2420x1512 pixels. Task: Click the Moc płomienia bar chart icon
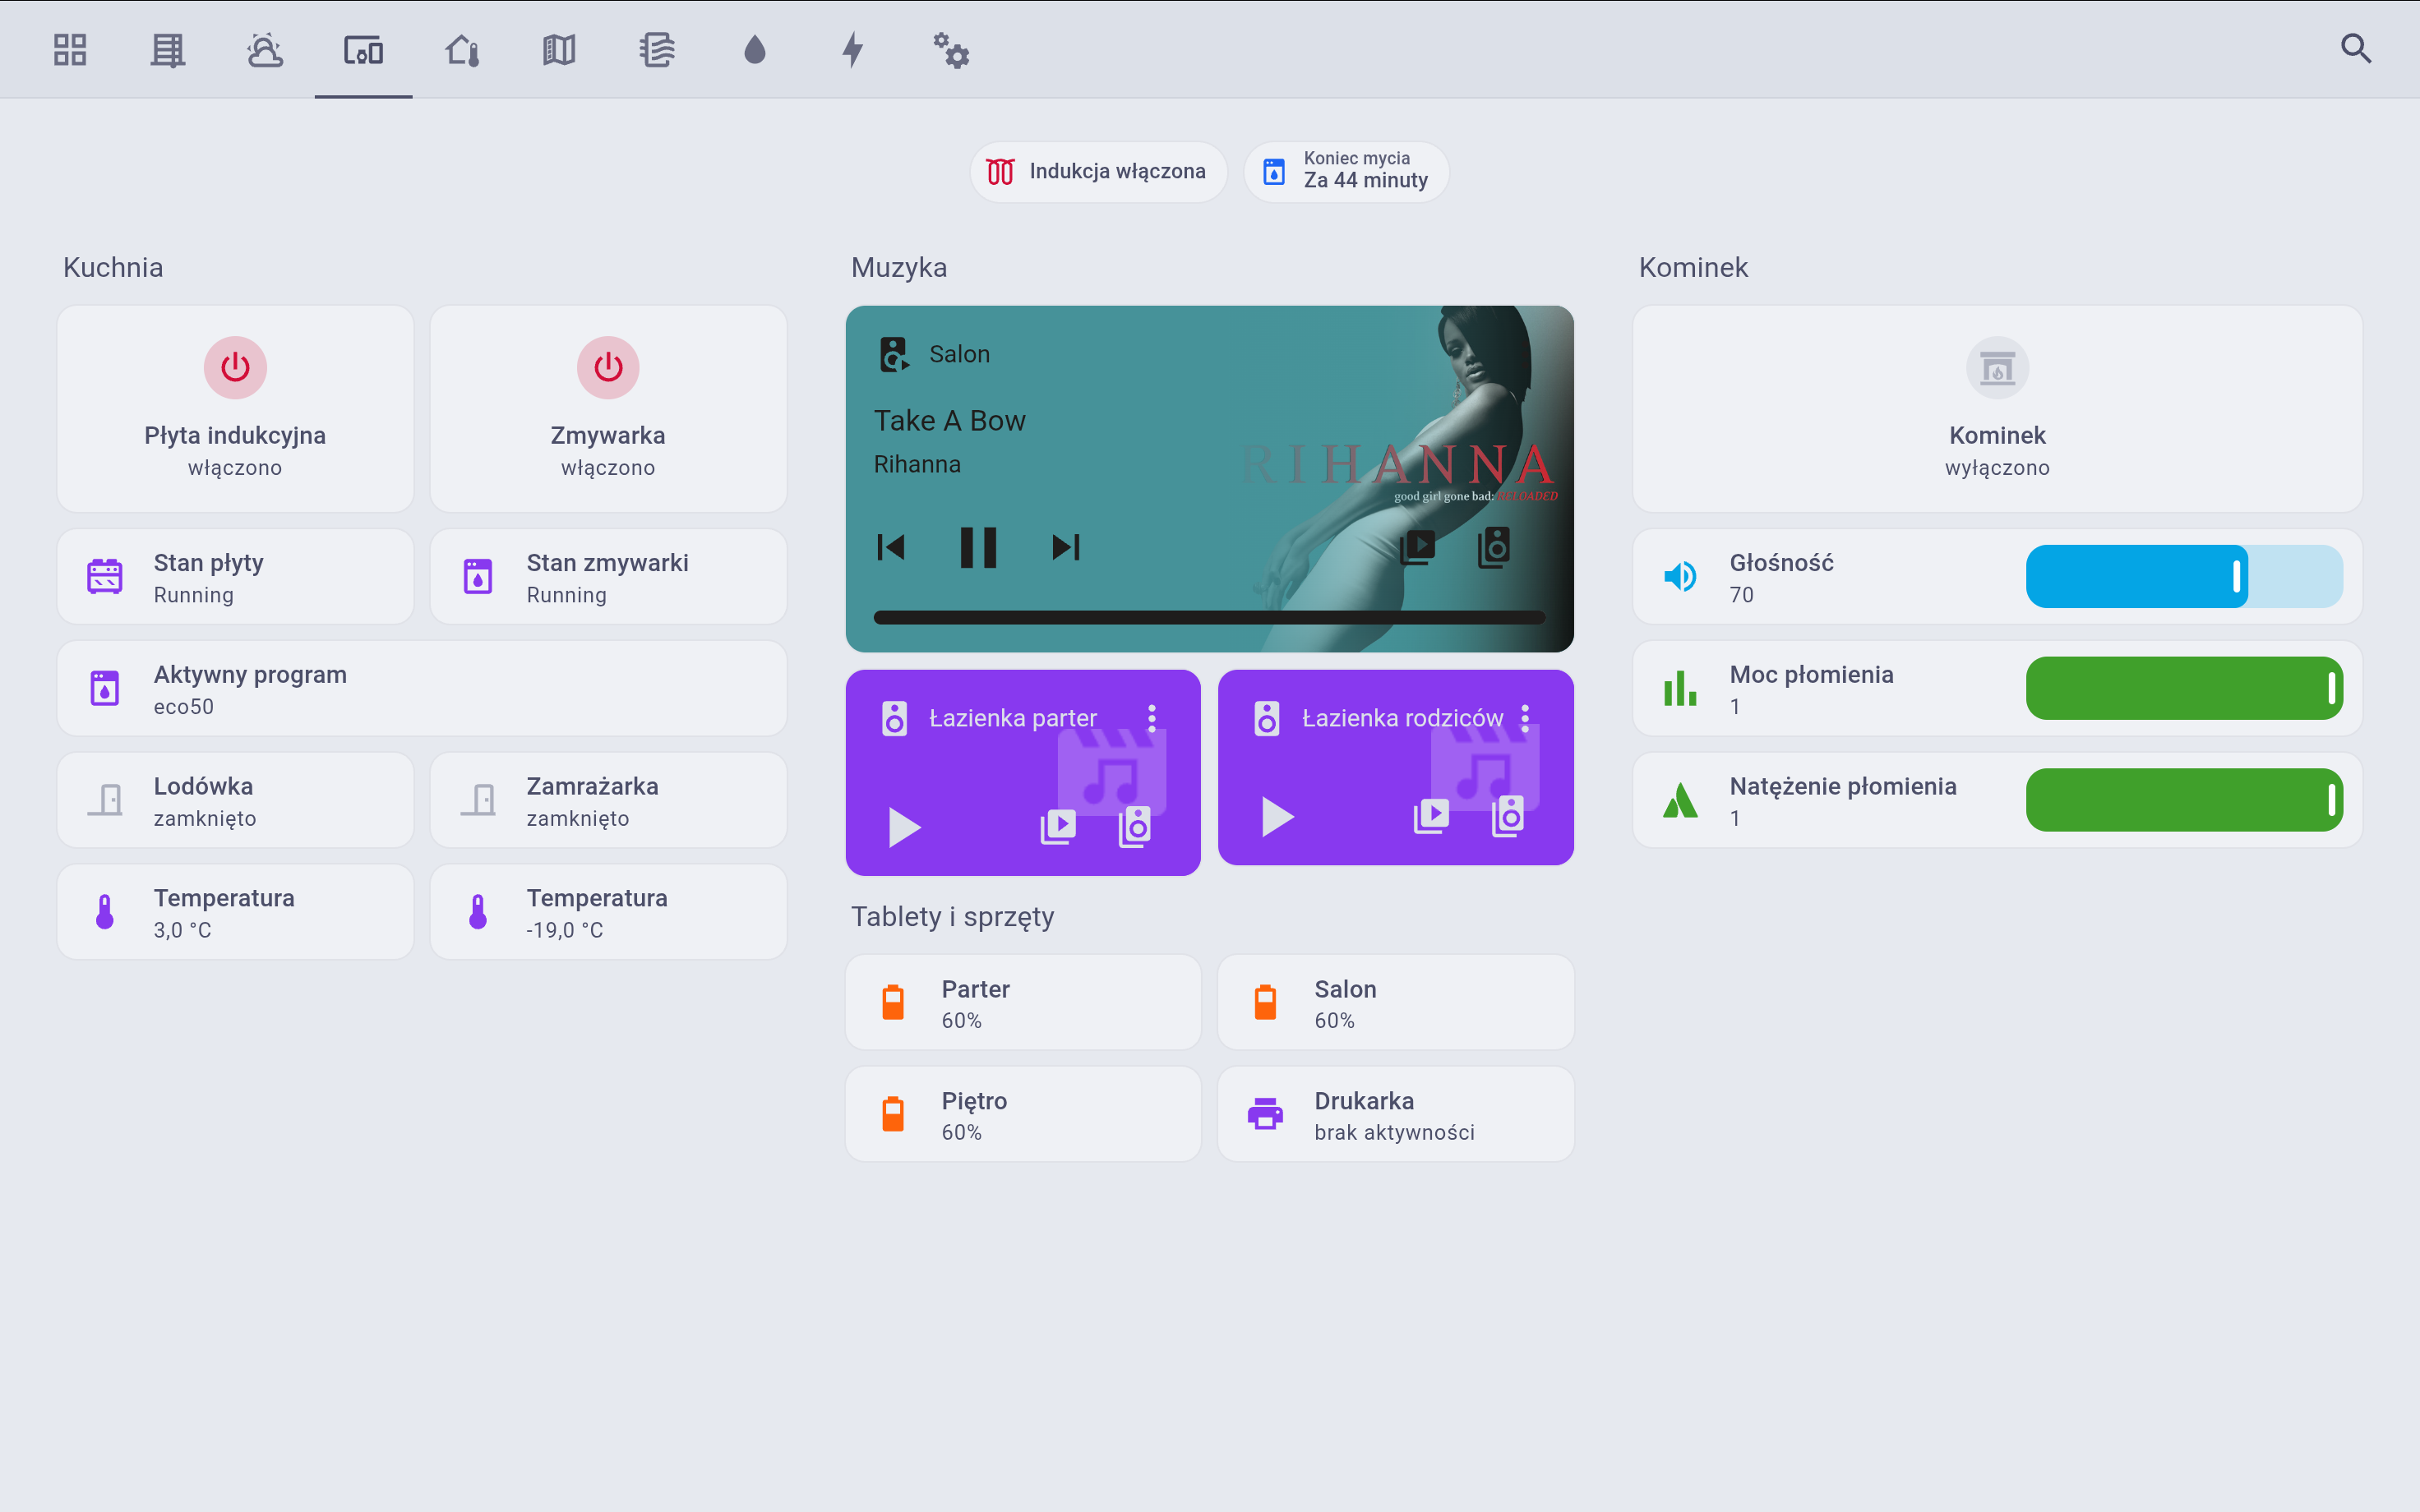[x=1680, y=689]
